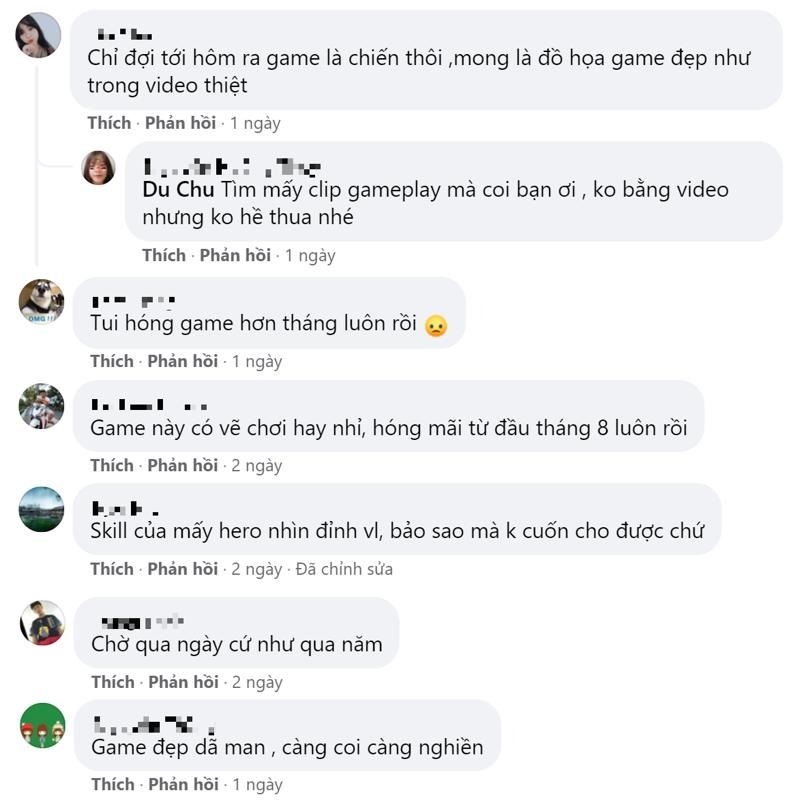Like the 'Chờ qua ngày cứ như qua năm' comment
The image size is (792, 807).
(113, 682)
